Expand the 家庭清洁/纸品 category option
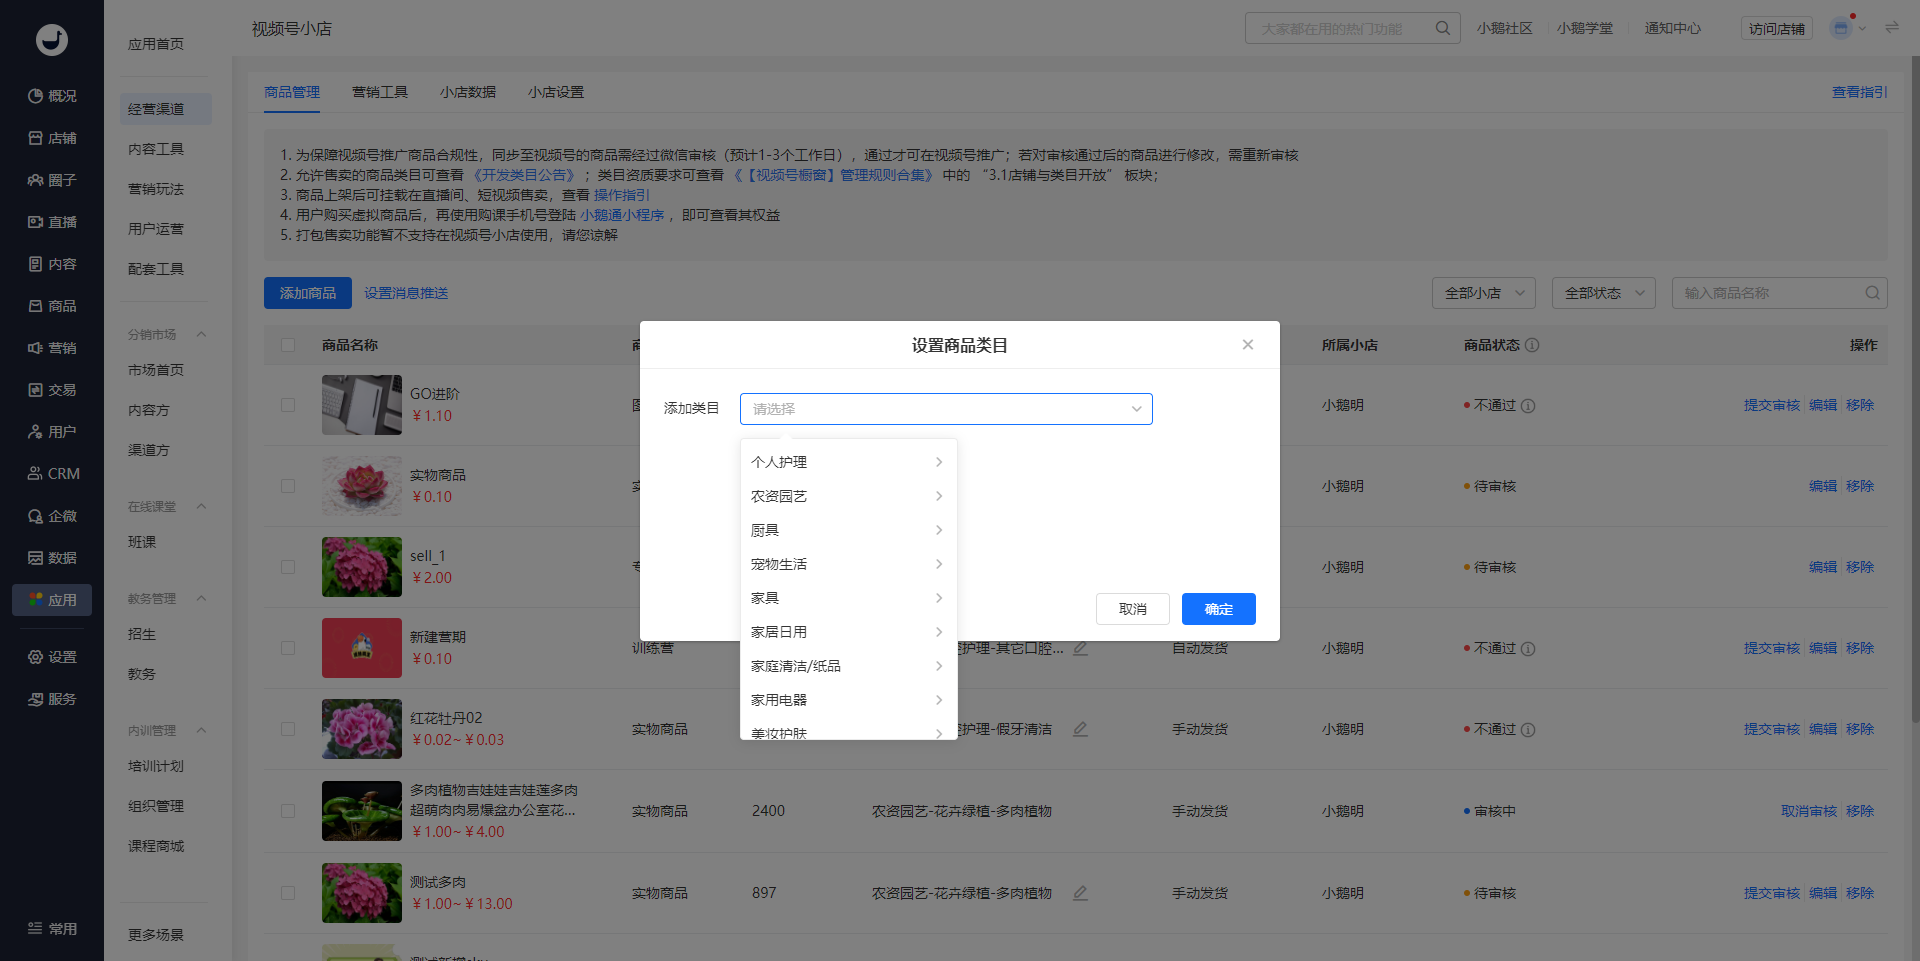The height and width of the screenshot is (961, 1920). coord(848,666)
